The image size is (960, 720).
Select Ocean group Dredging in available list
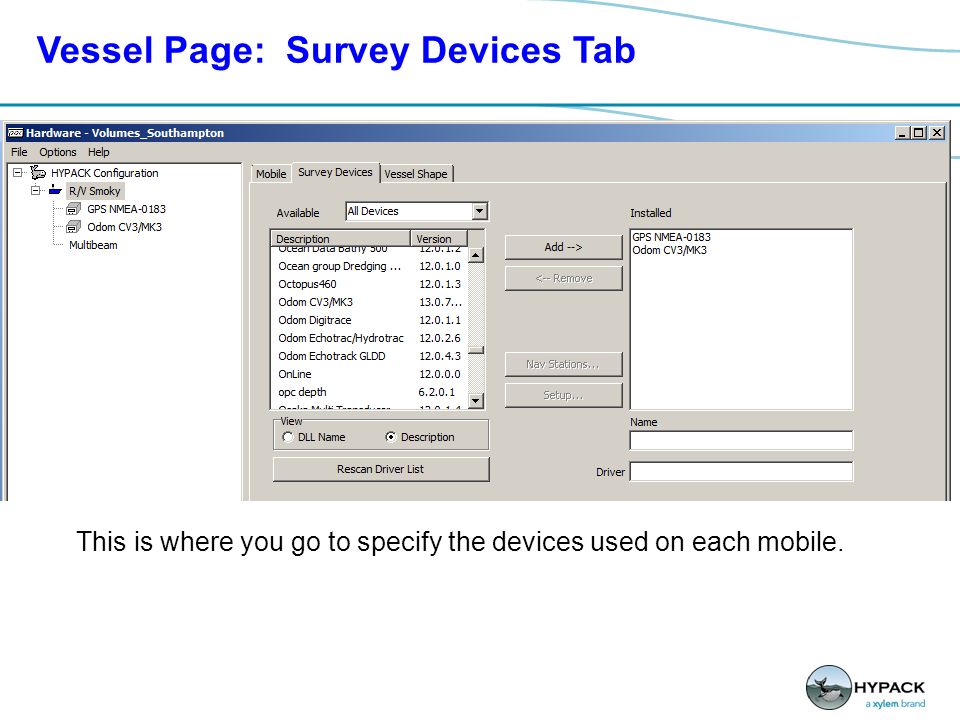coord(370,266)
